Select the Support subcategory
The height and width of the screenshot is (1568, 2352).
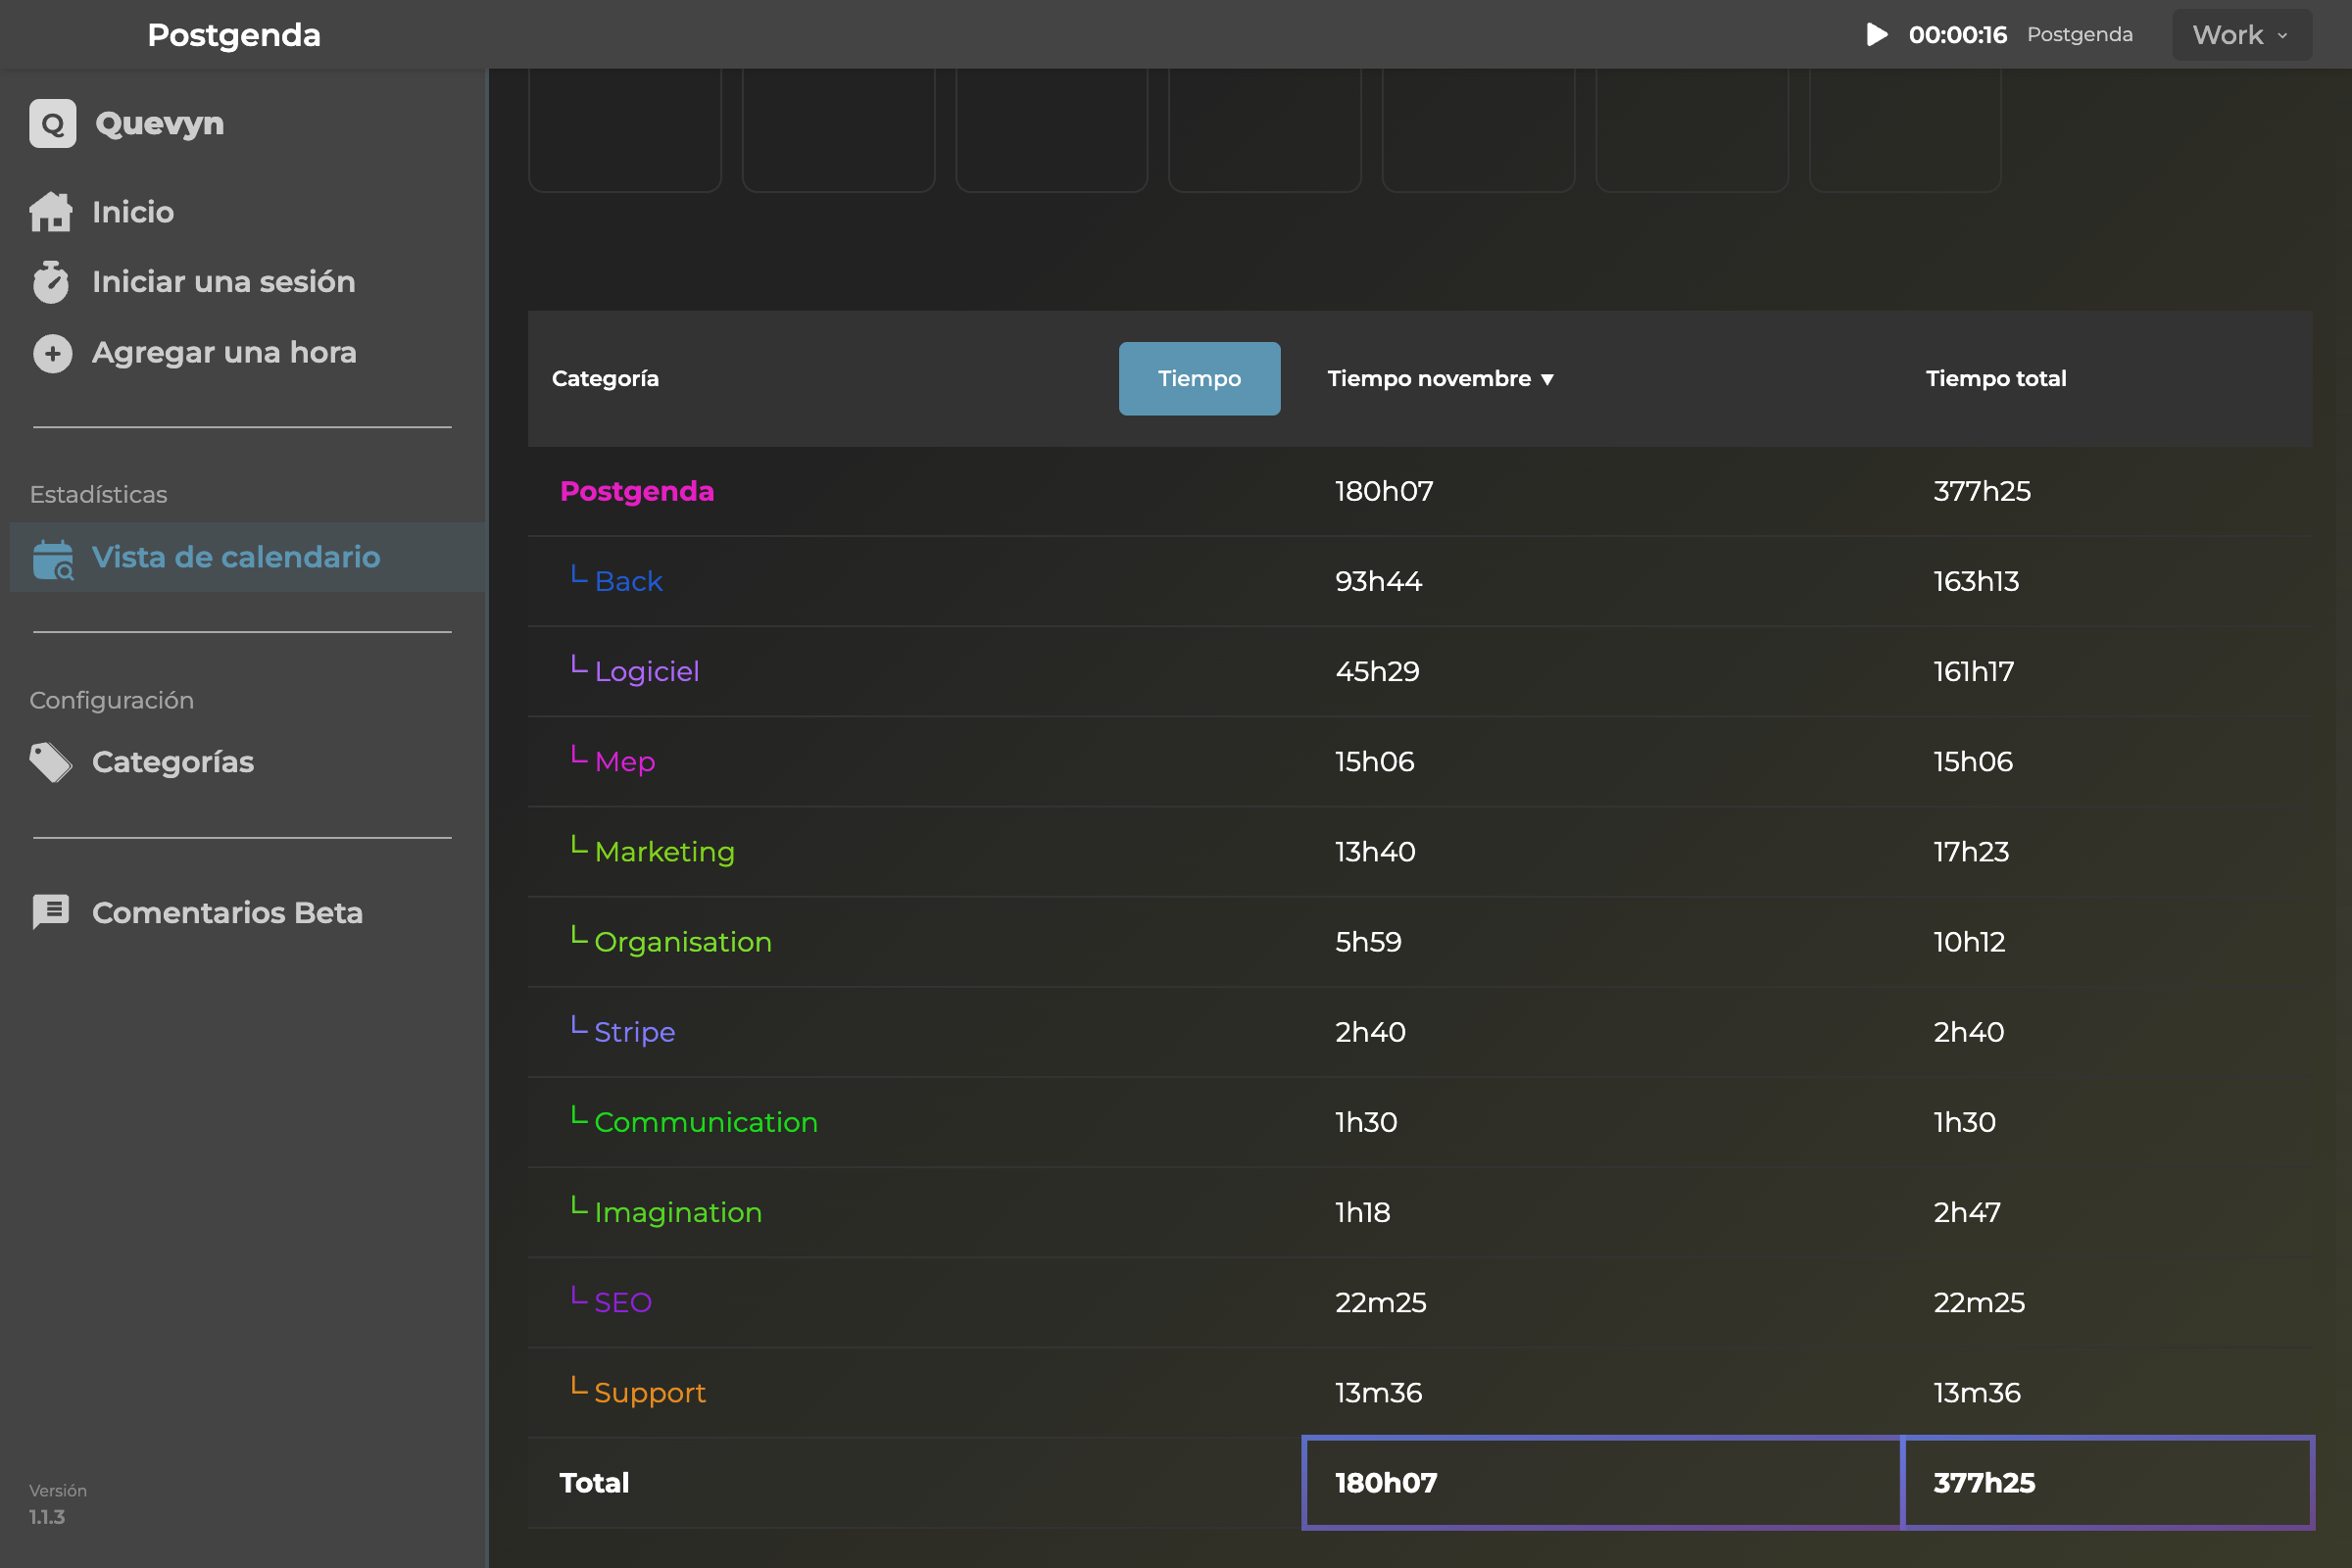coord(650,1393)
